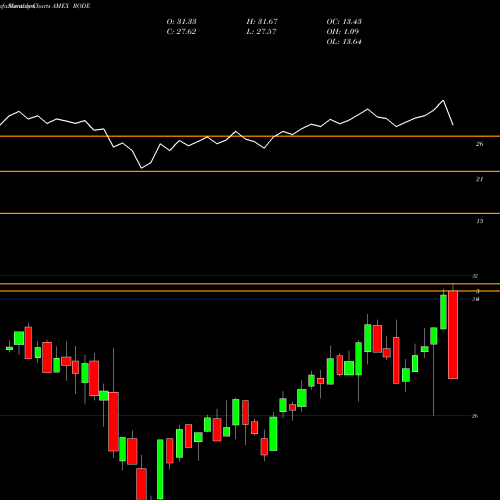Click the '32' price axis label
This screenshot has height=500, width=500.
click(475, 276)
